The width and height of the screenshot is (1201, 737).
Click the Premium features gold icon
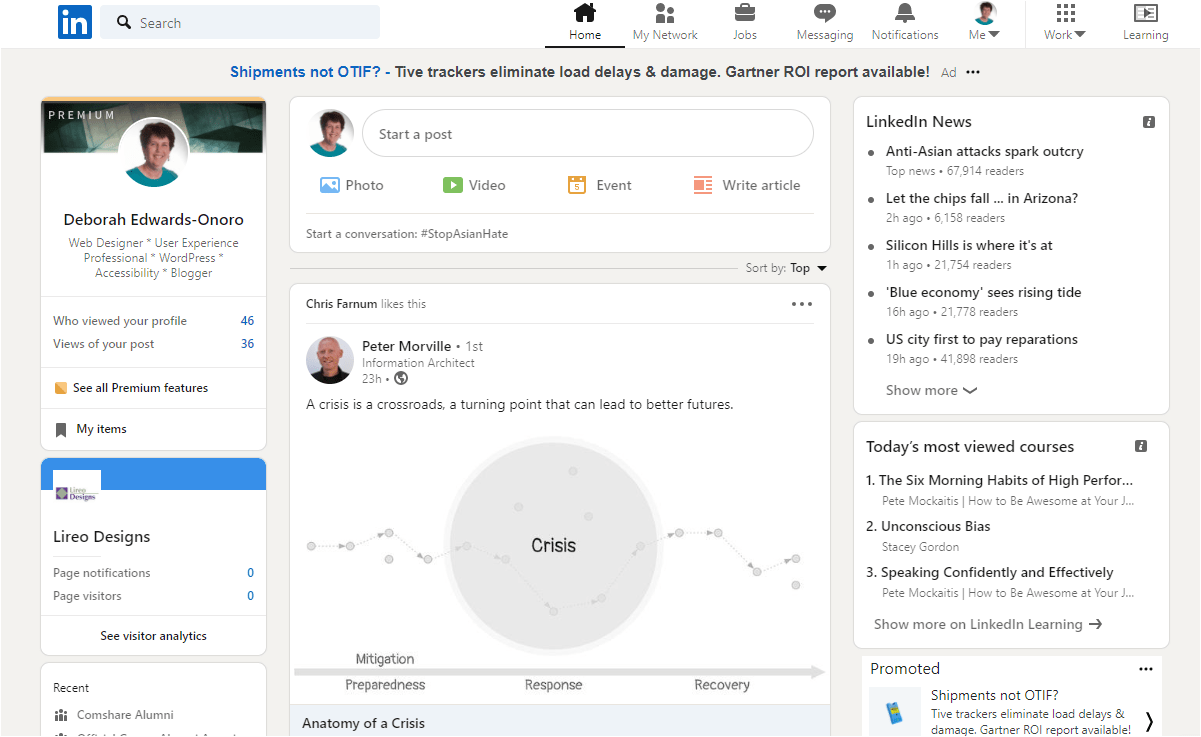point(61,388)
